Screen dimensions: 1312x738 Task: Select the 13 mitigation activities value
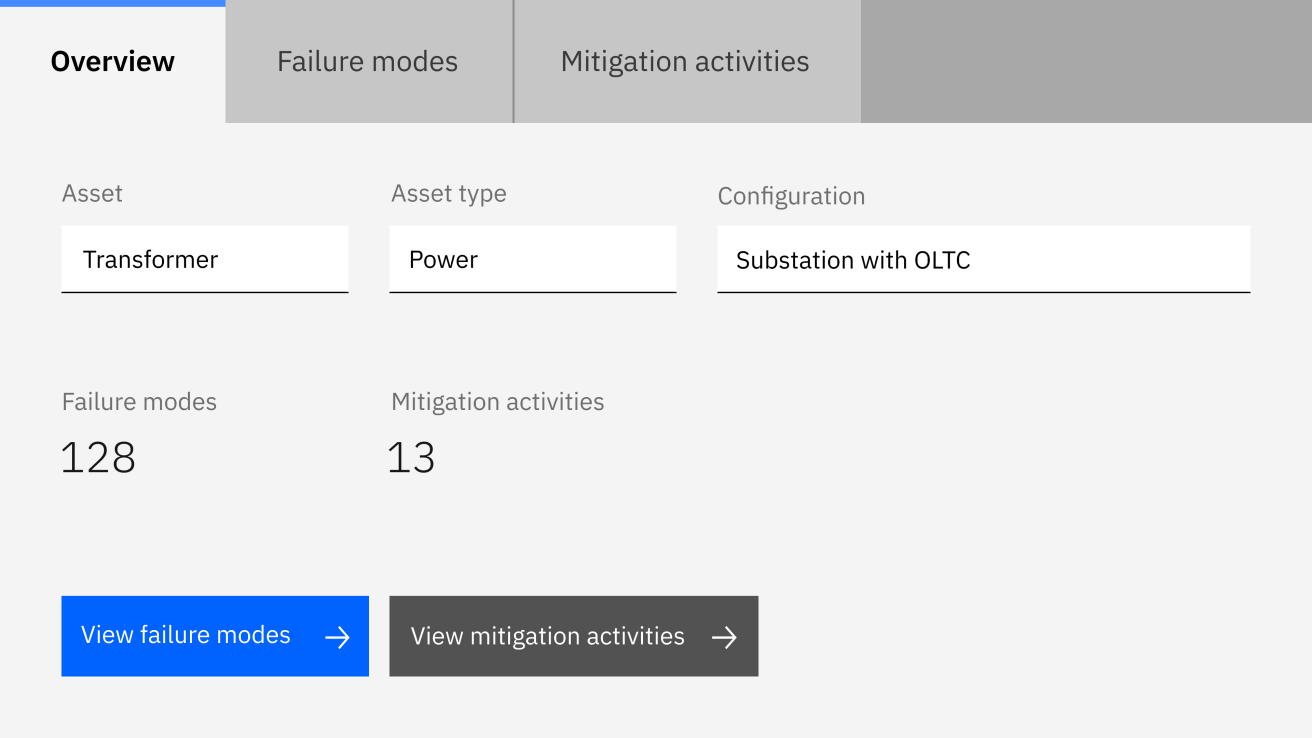click(x=411, y=458)
